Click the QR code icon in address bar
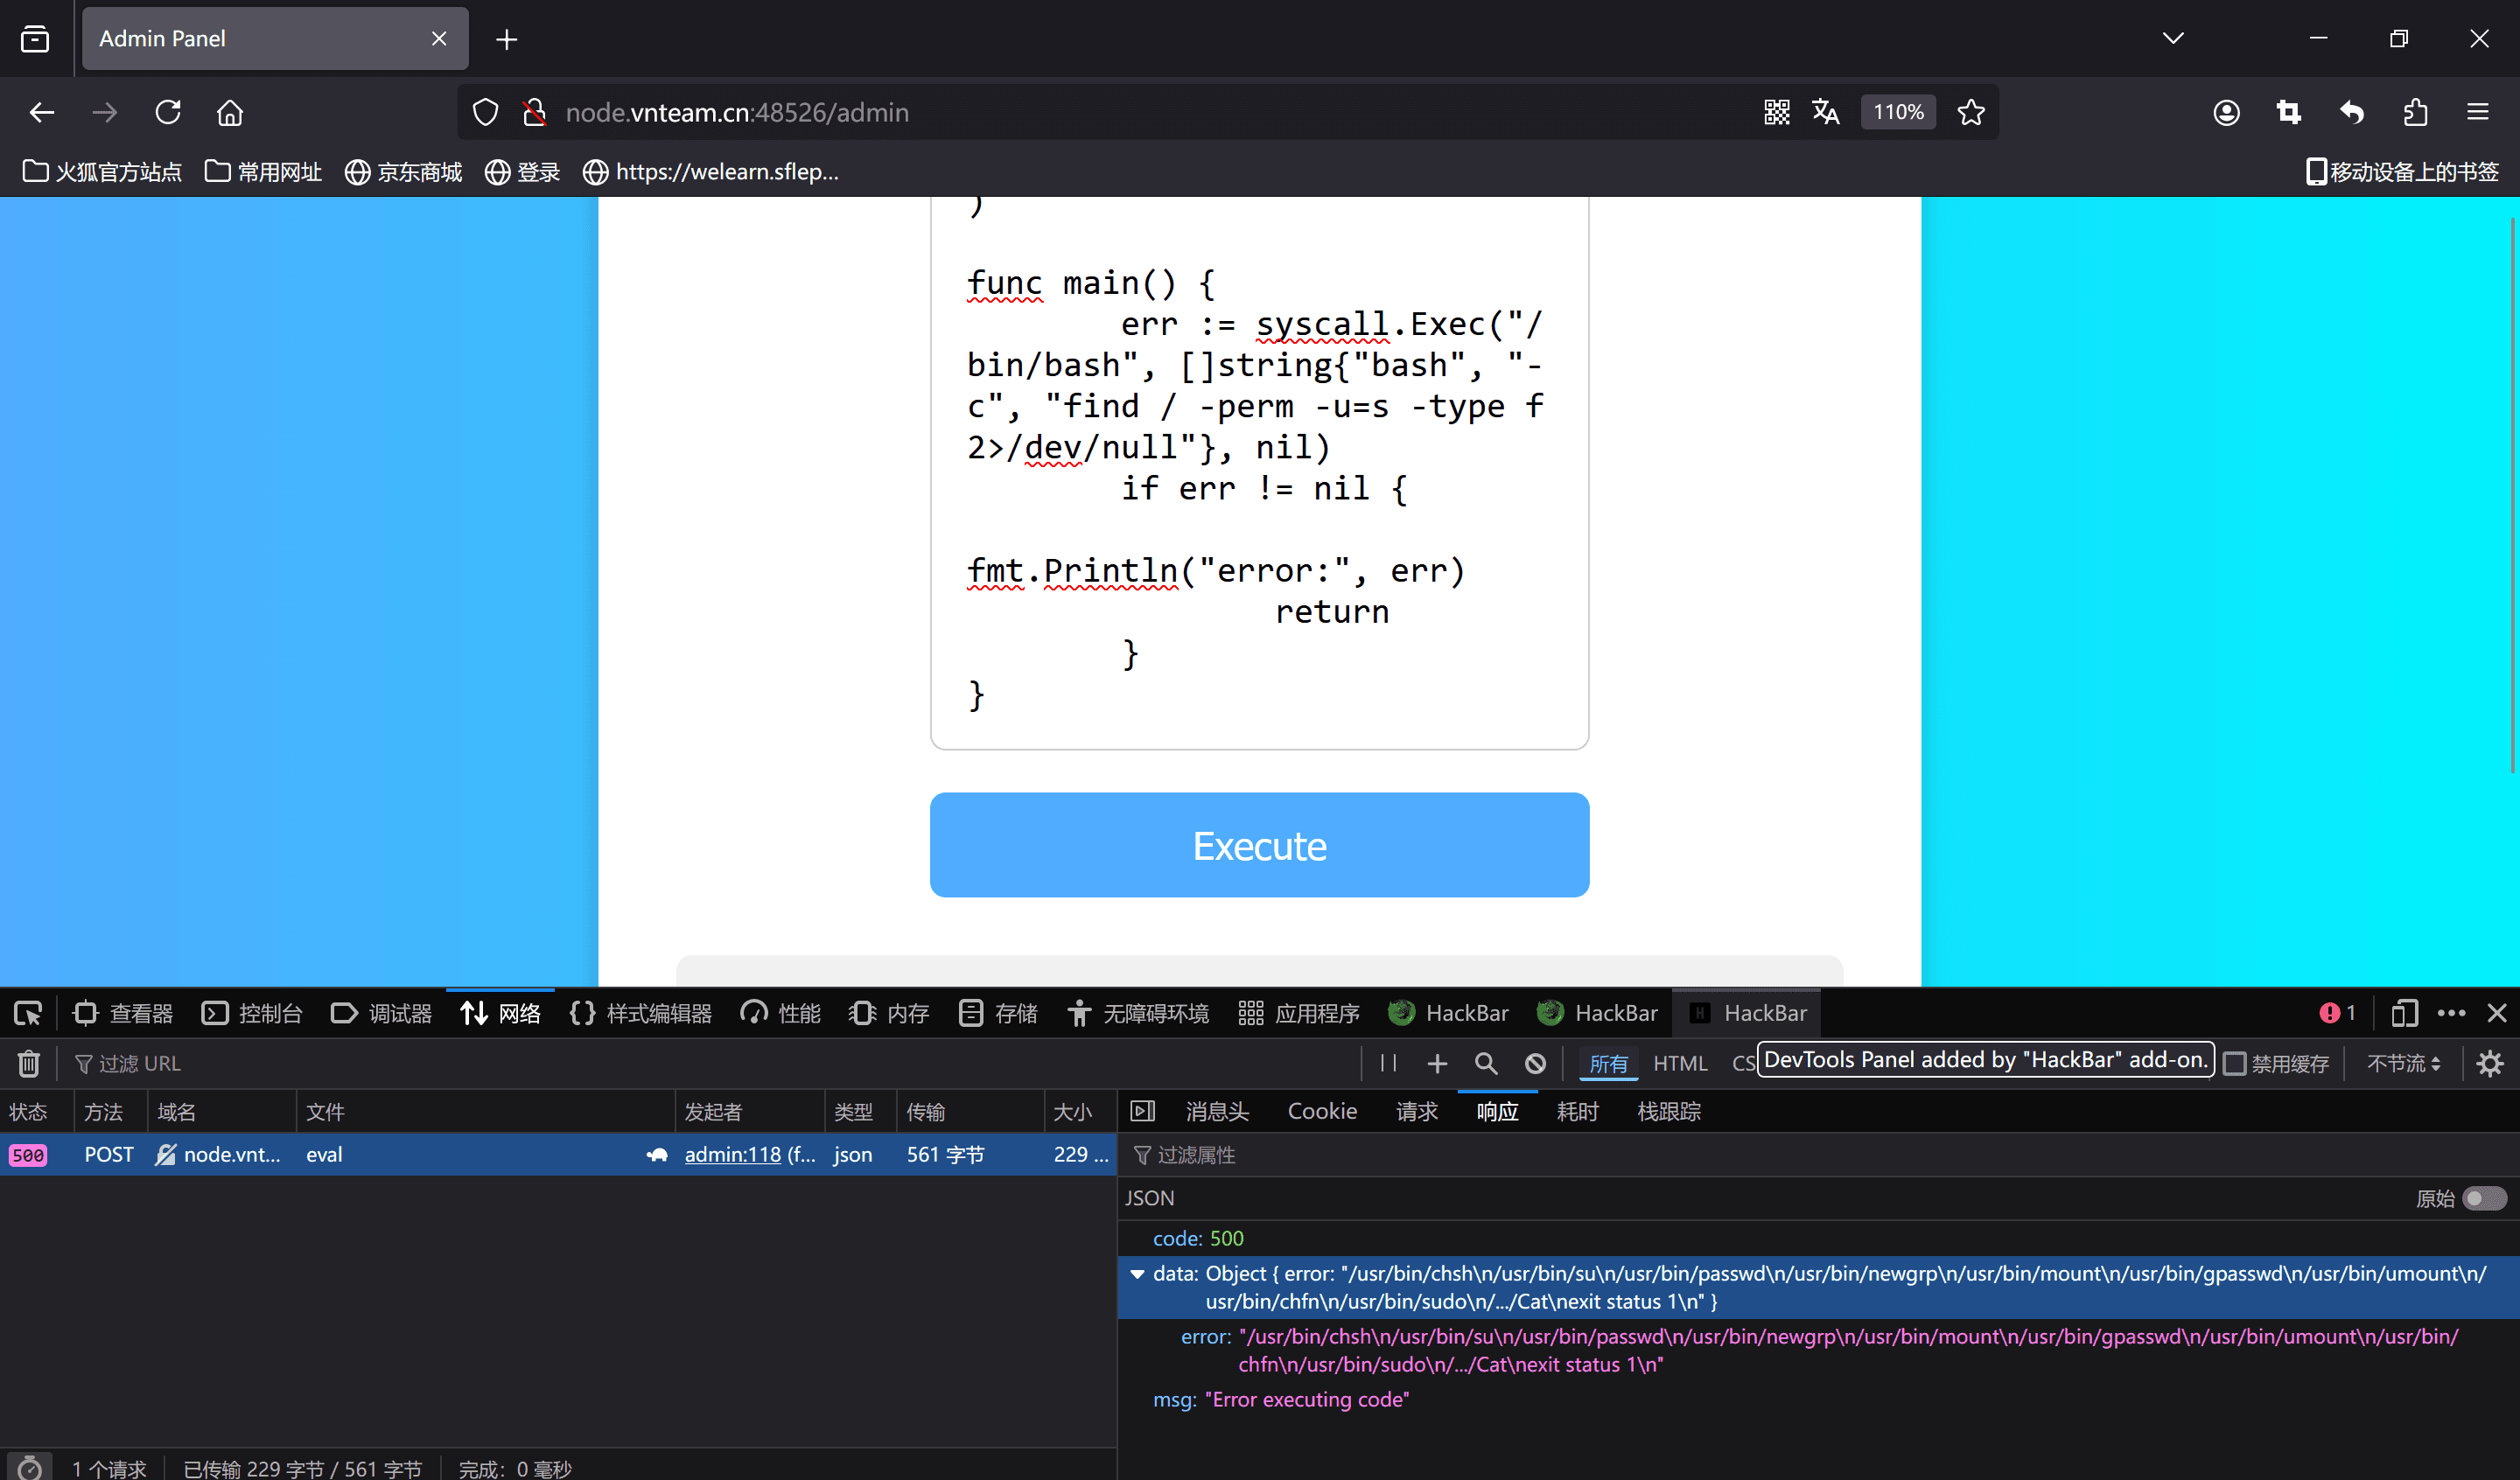 [1776, 112]
